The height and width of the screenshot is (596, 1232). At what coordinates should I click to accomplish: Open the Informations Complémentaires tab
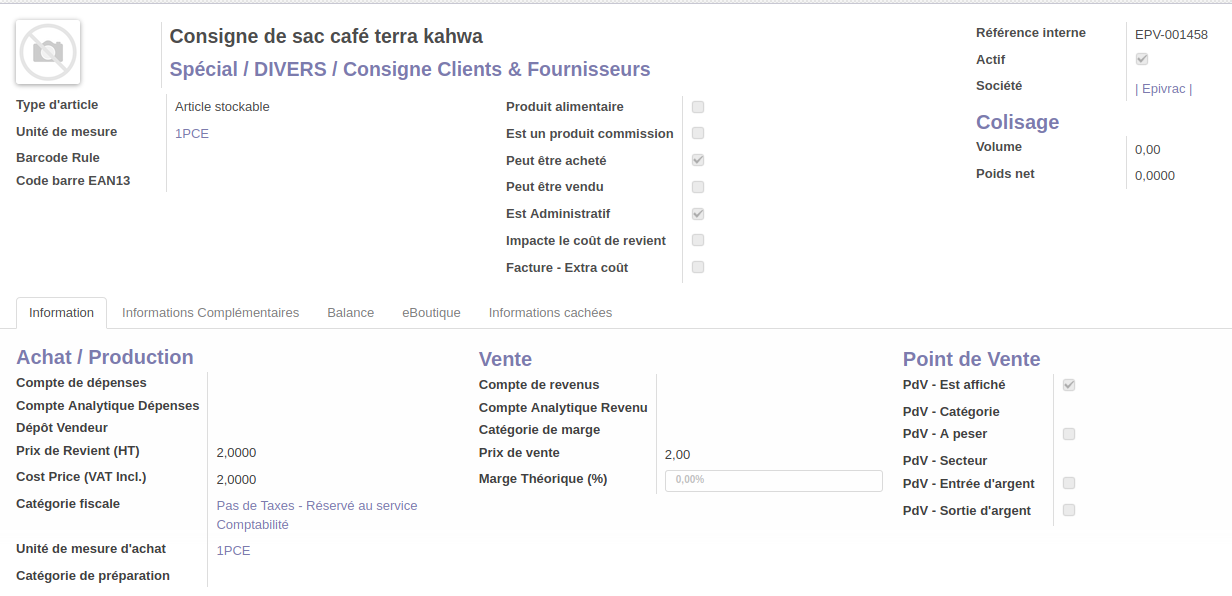(210, 313)
